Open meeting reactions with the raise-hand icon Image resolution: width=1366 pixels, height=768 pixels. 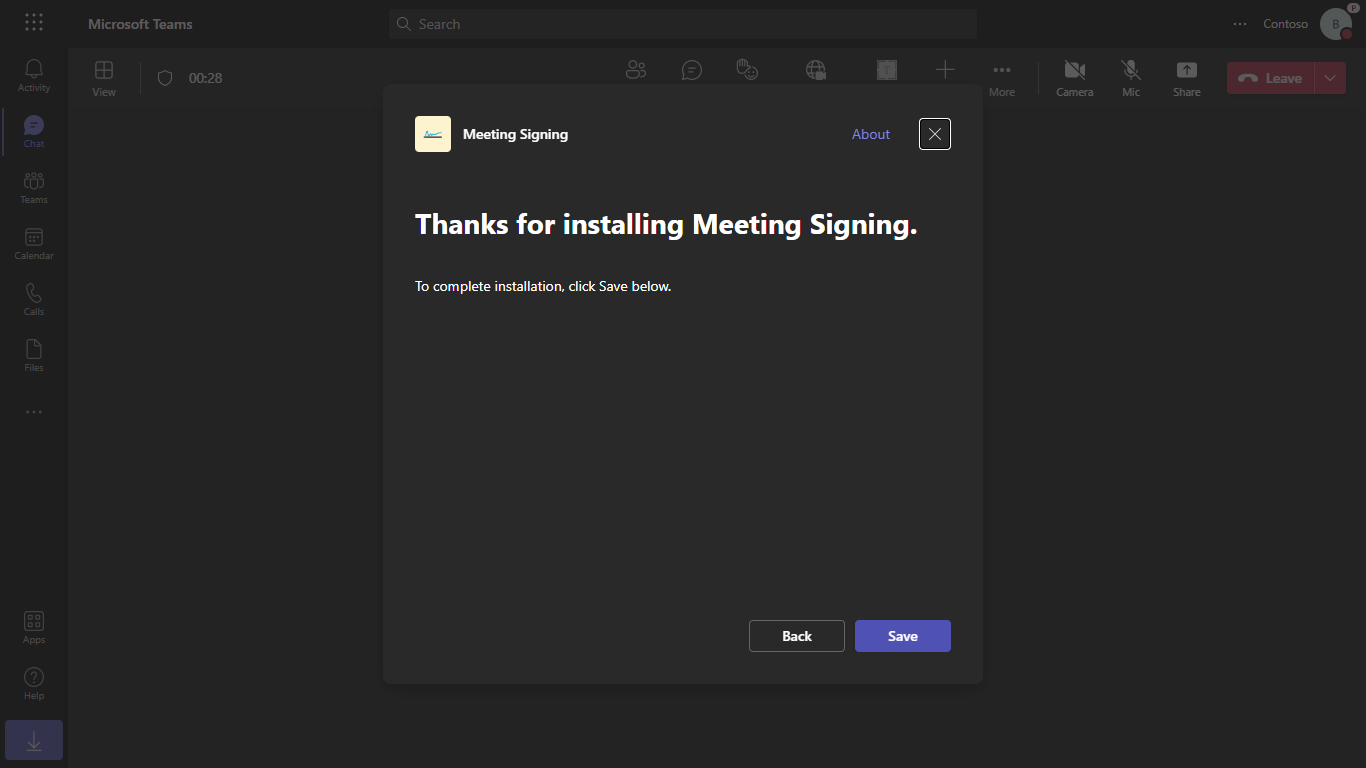[747, 69]
